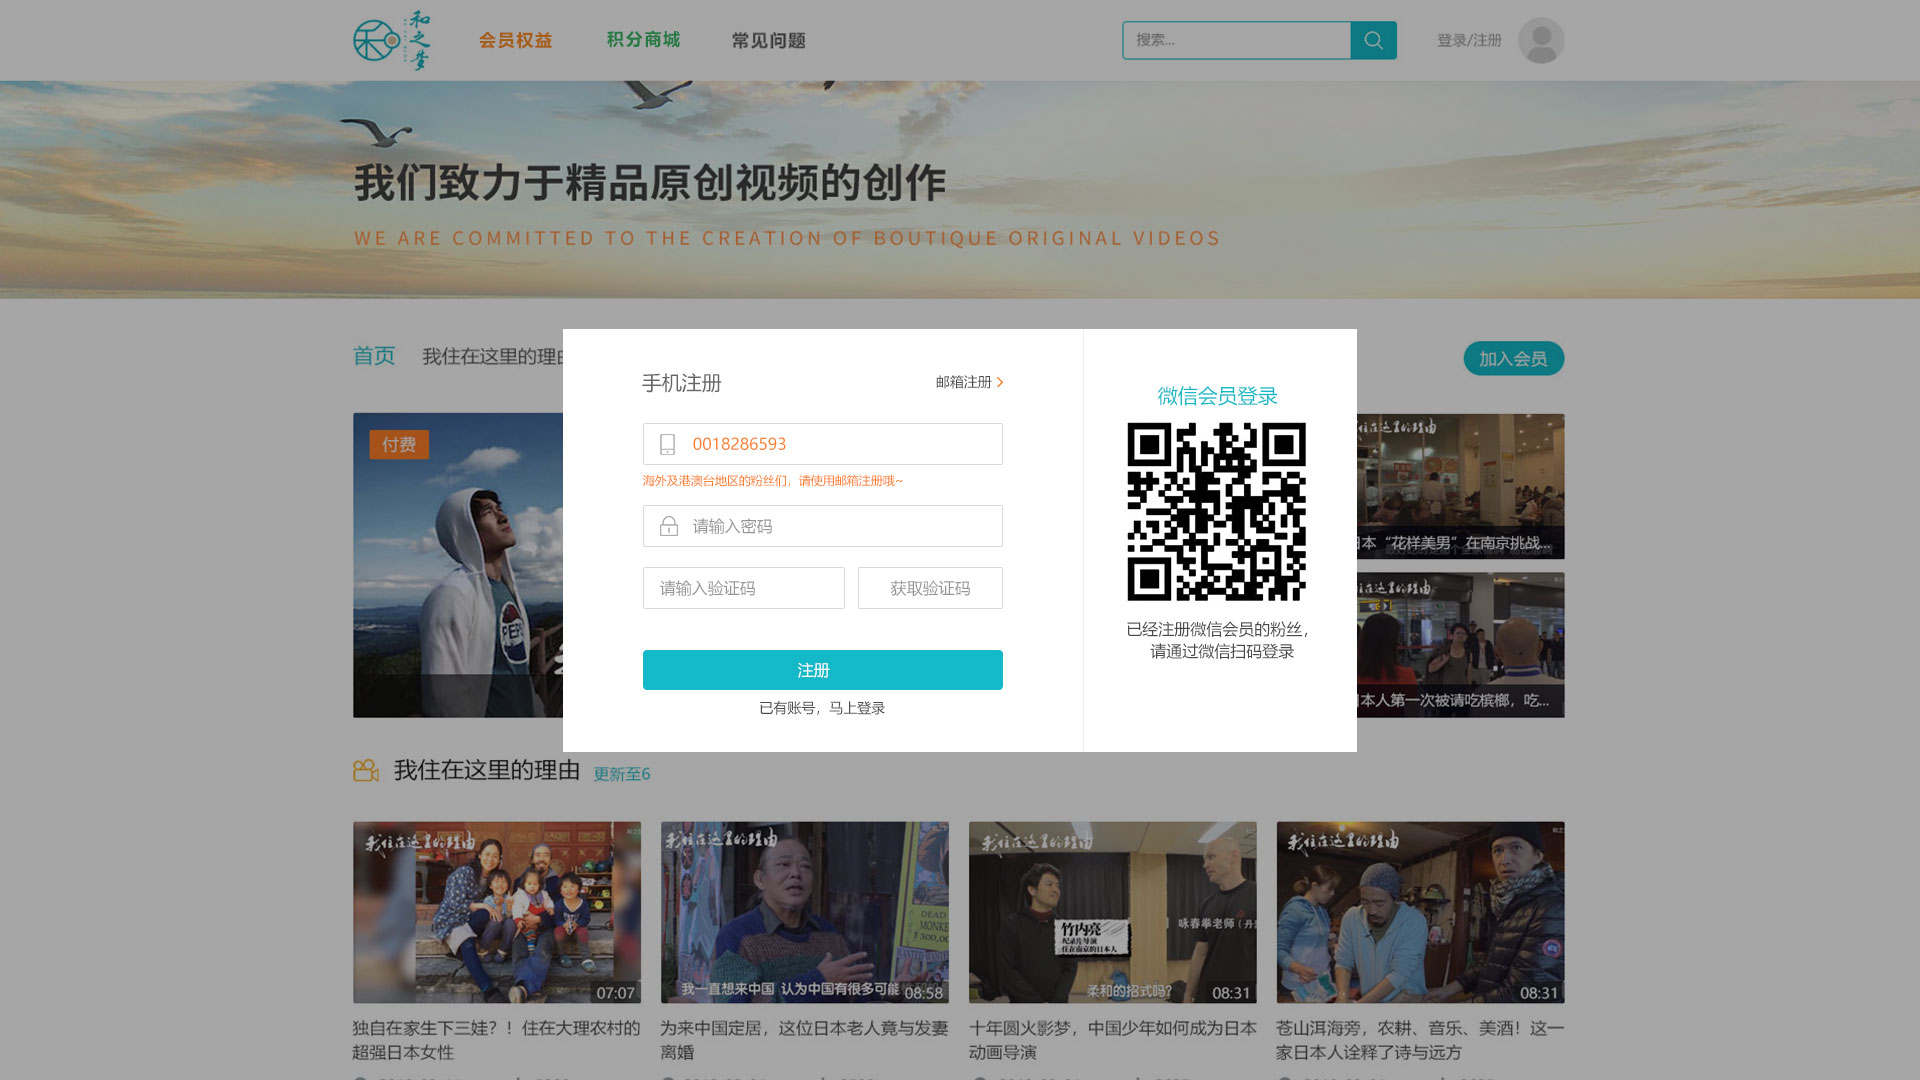Click the teal 注册 submit button
Viewport: 1920px width, 1080px height.
tap(822, 670)
